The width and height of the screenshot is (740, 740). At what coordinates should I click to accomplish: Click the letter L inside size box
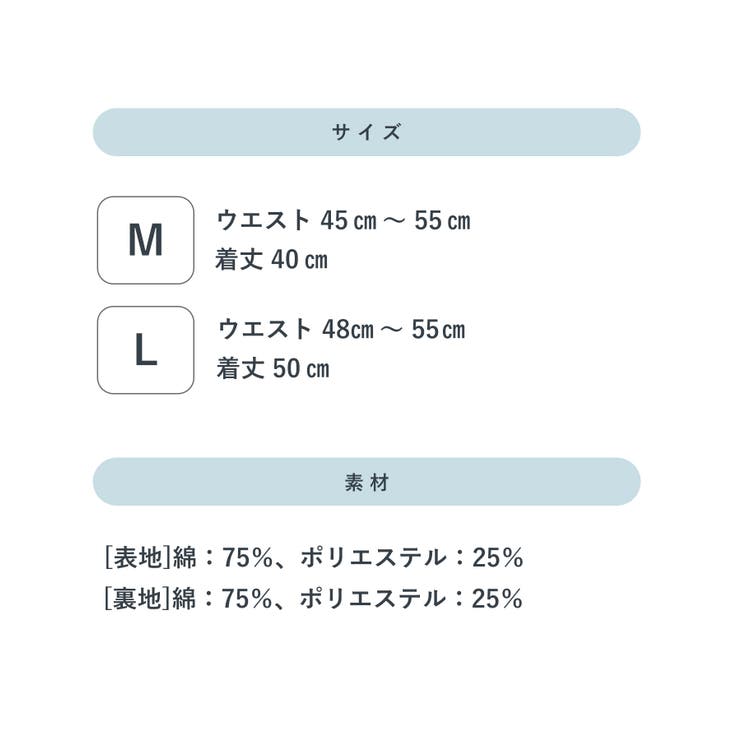tap(146, 350)
